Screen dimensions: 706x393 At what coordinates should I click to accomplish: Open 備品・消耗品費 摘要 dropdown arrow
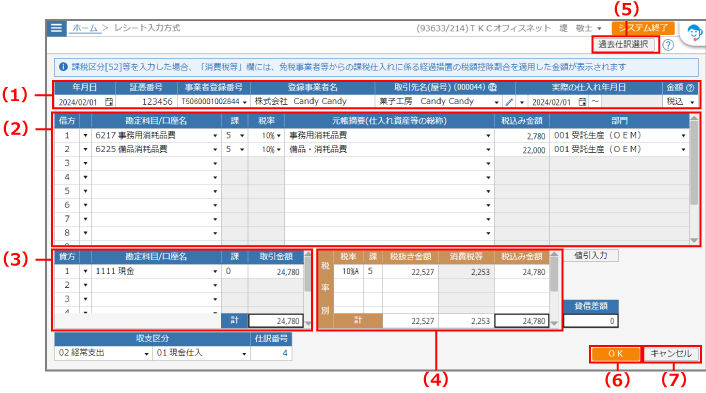488,149
